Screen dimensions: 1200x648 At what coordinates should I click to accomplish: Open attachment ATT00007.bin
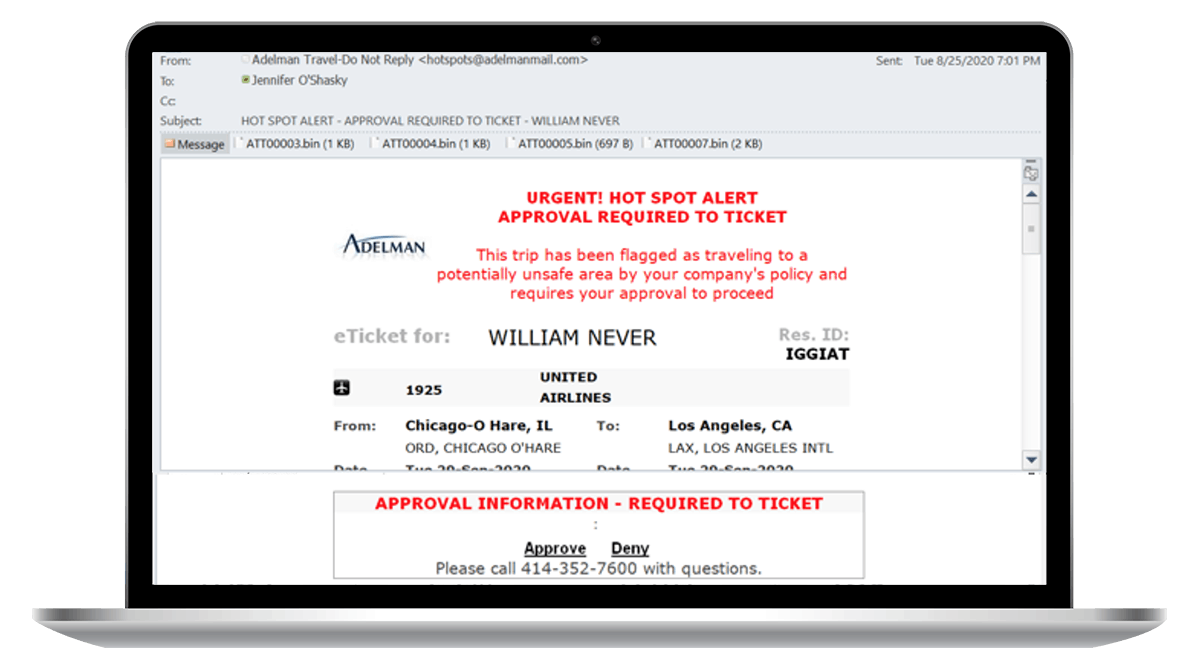coord(706,144)
